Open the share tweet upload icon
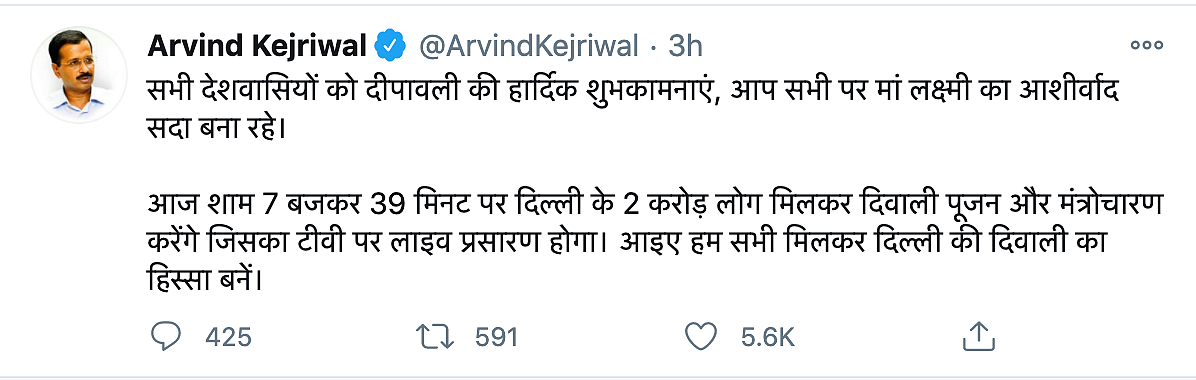The image size is (1196, 380). coord(976,336)
